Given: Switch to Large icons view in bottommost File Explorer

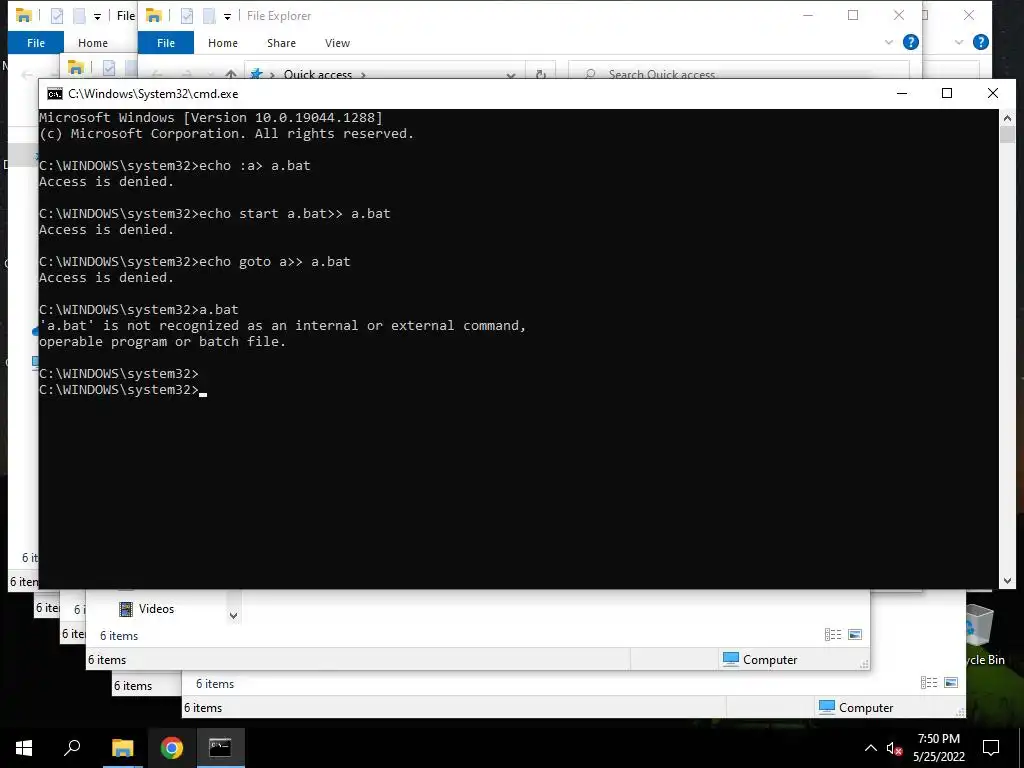Looking at the screenshot, I should point(951,683).
